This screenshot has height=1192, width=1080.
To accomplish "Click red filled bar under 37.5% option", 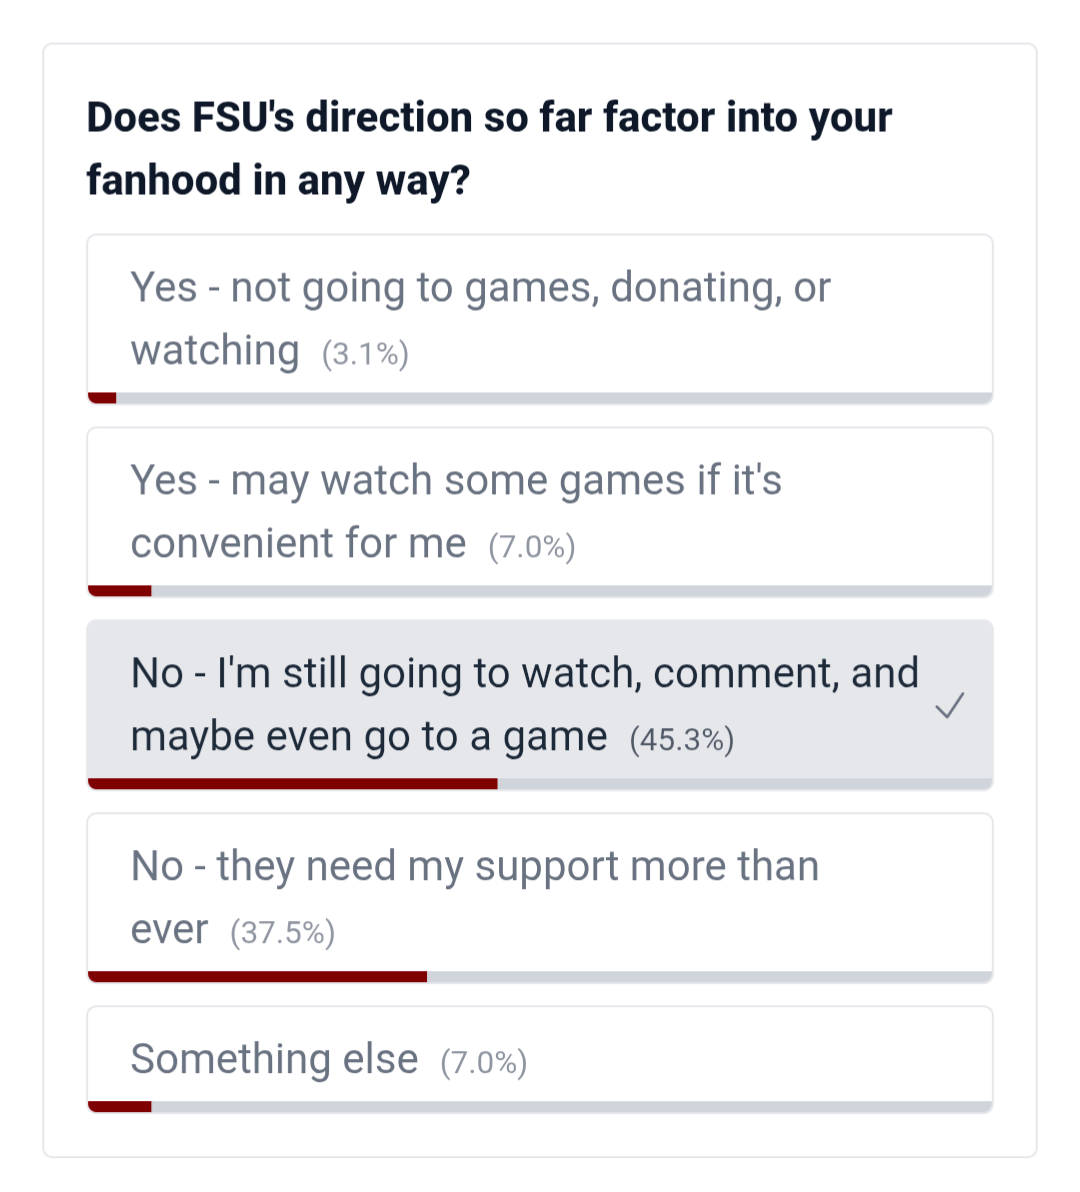I will click(257, 977).
